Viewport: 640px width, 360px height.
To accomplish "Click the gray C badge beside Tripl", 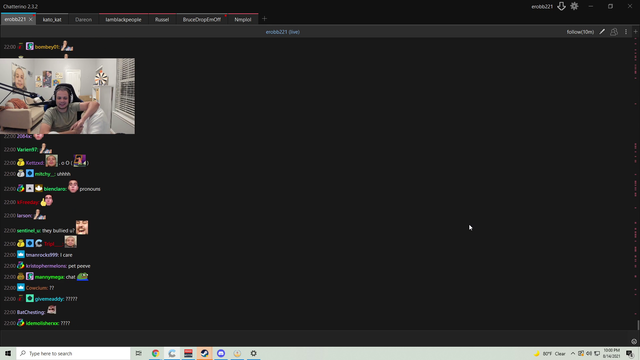I will tap(39, 243).
